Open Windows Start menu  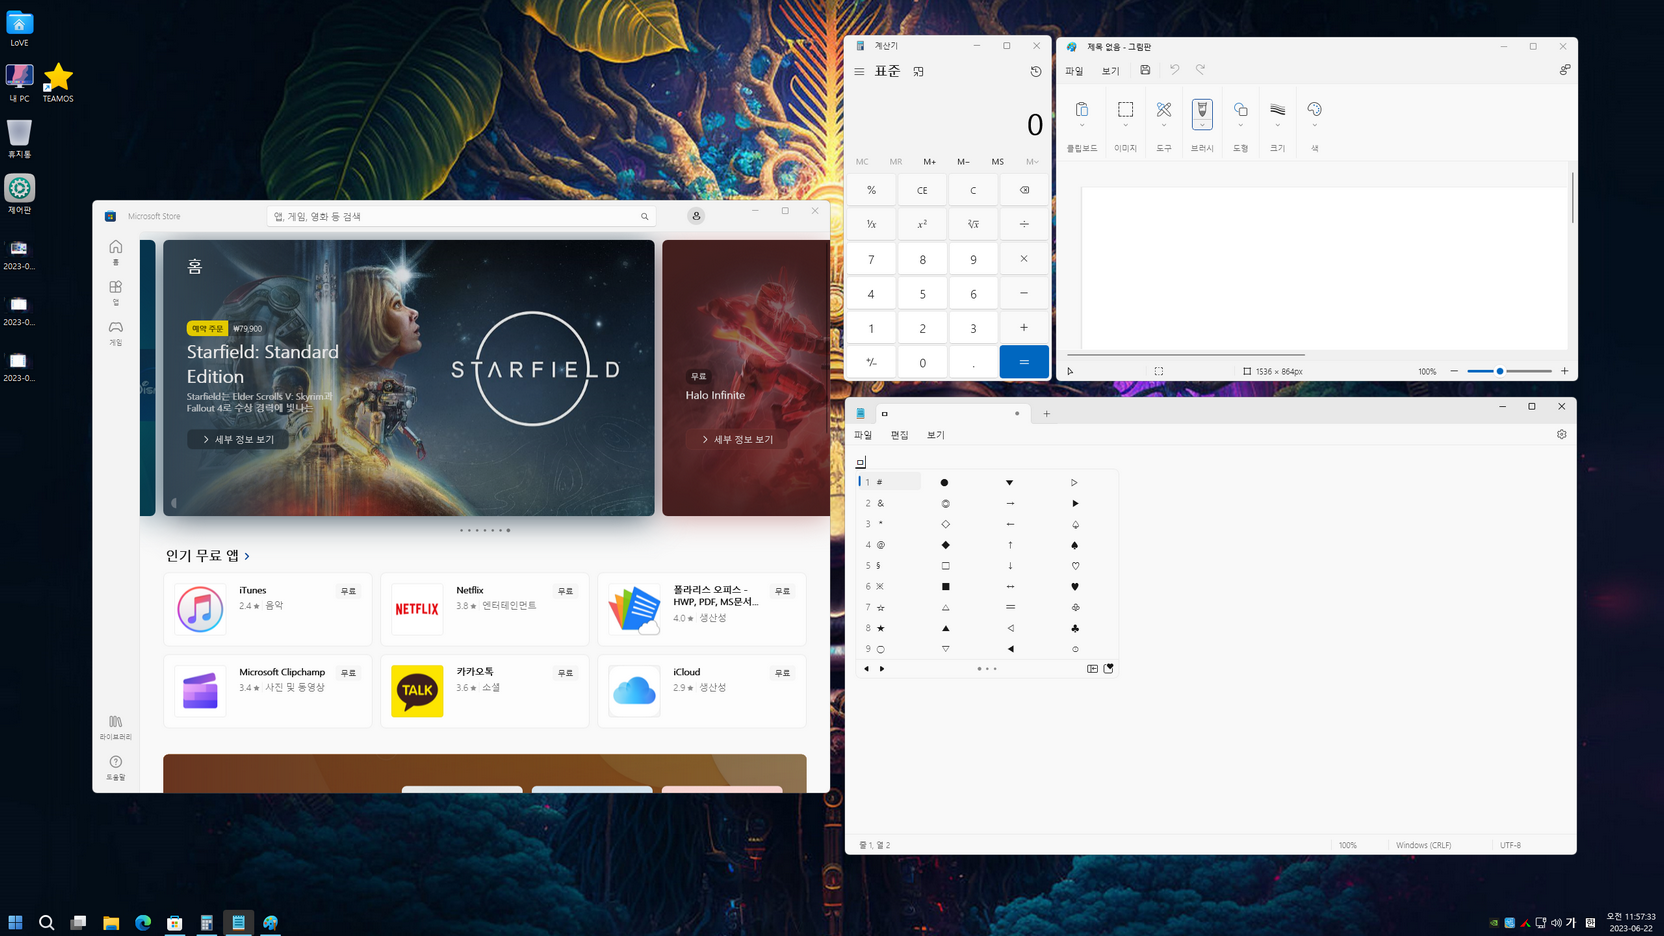point(15,922)
